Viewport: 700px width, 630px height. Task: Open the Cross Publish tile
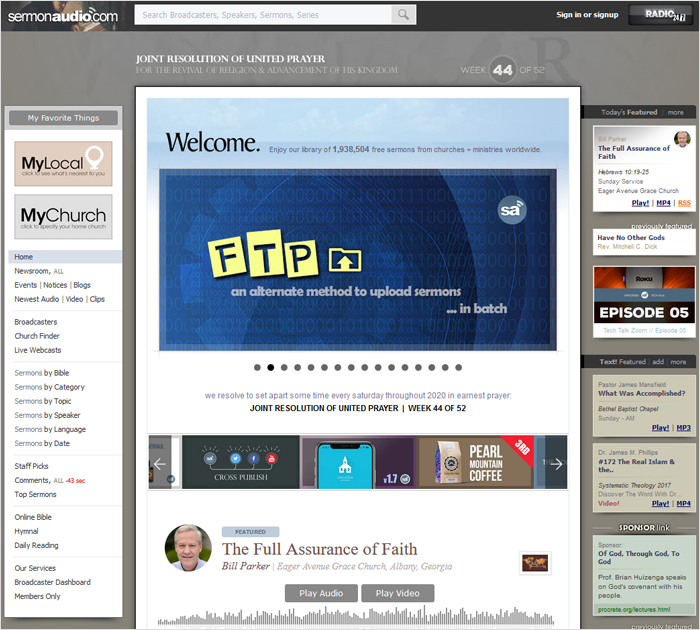pyautogui.click(x=241, y=462)
